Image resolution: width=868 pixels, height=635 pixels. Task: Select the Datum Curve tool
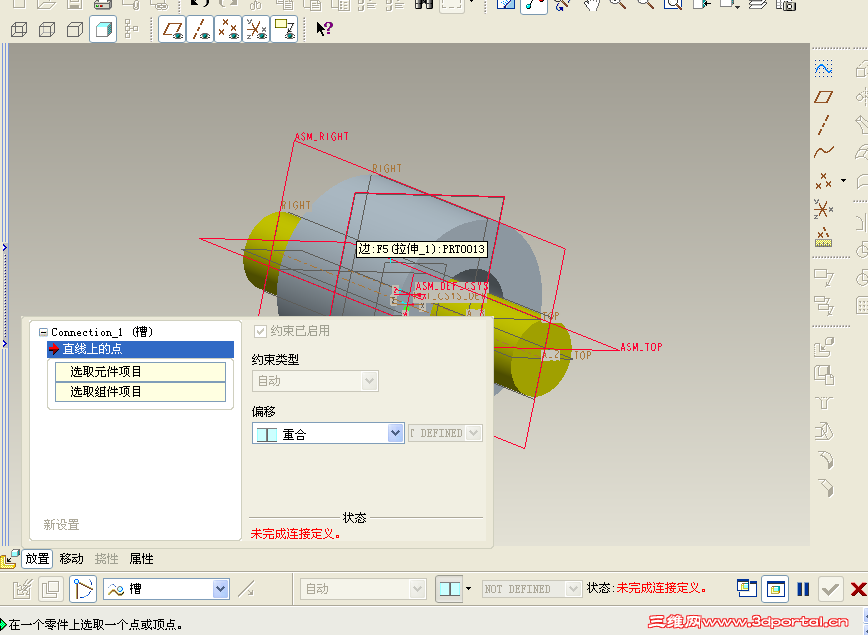[824, 151]
